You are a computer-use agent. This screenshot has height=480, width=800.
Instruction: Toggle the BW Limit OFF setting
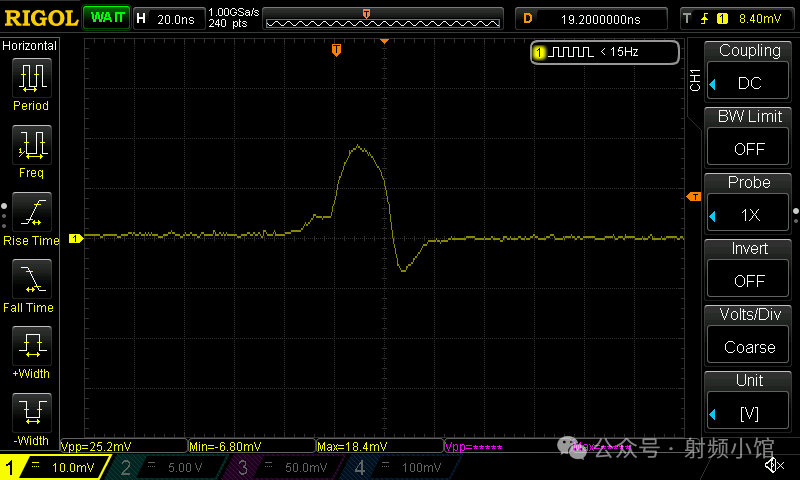pos(749,148)
